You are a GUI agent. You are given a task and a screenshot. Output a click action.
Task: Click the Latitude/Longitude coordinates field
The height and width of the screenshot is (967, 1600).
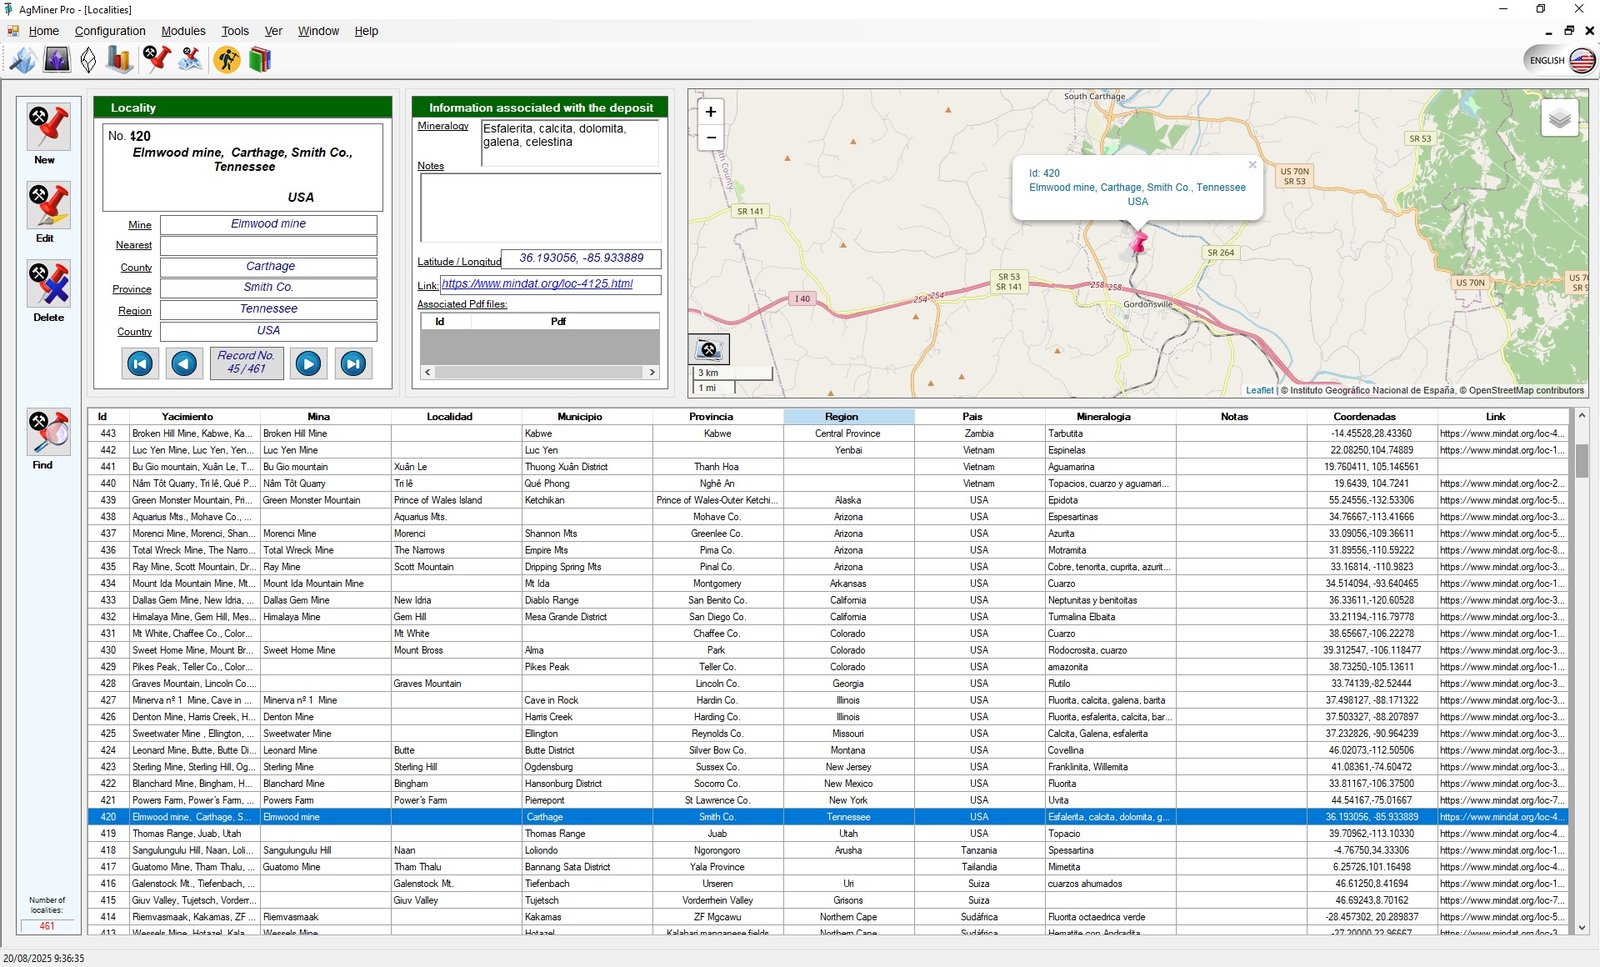tap(581, 258)
